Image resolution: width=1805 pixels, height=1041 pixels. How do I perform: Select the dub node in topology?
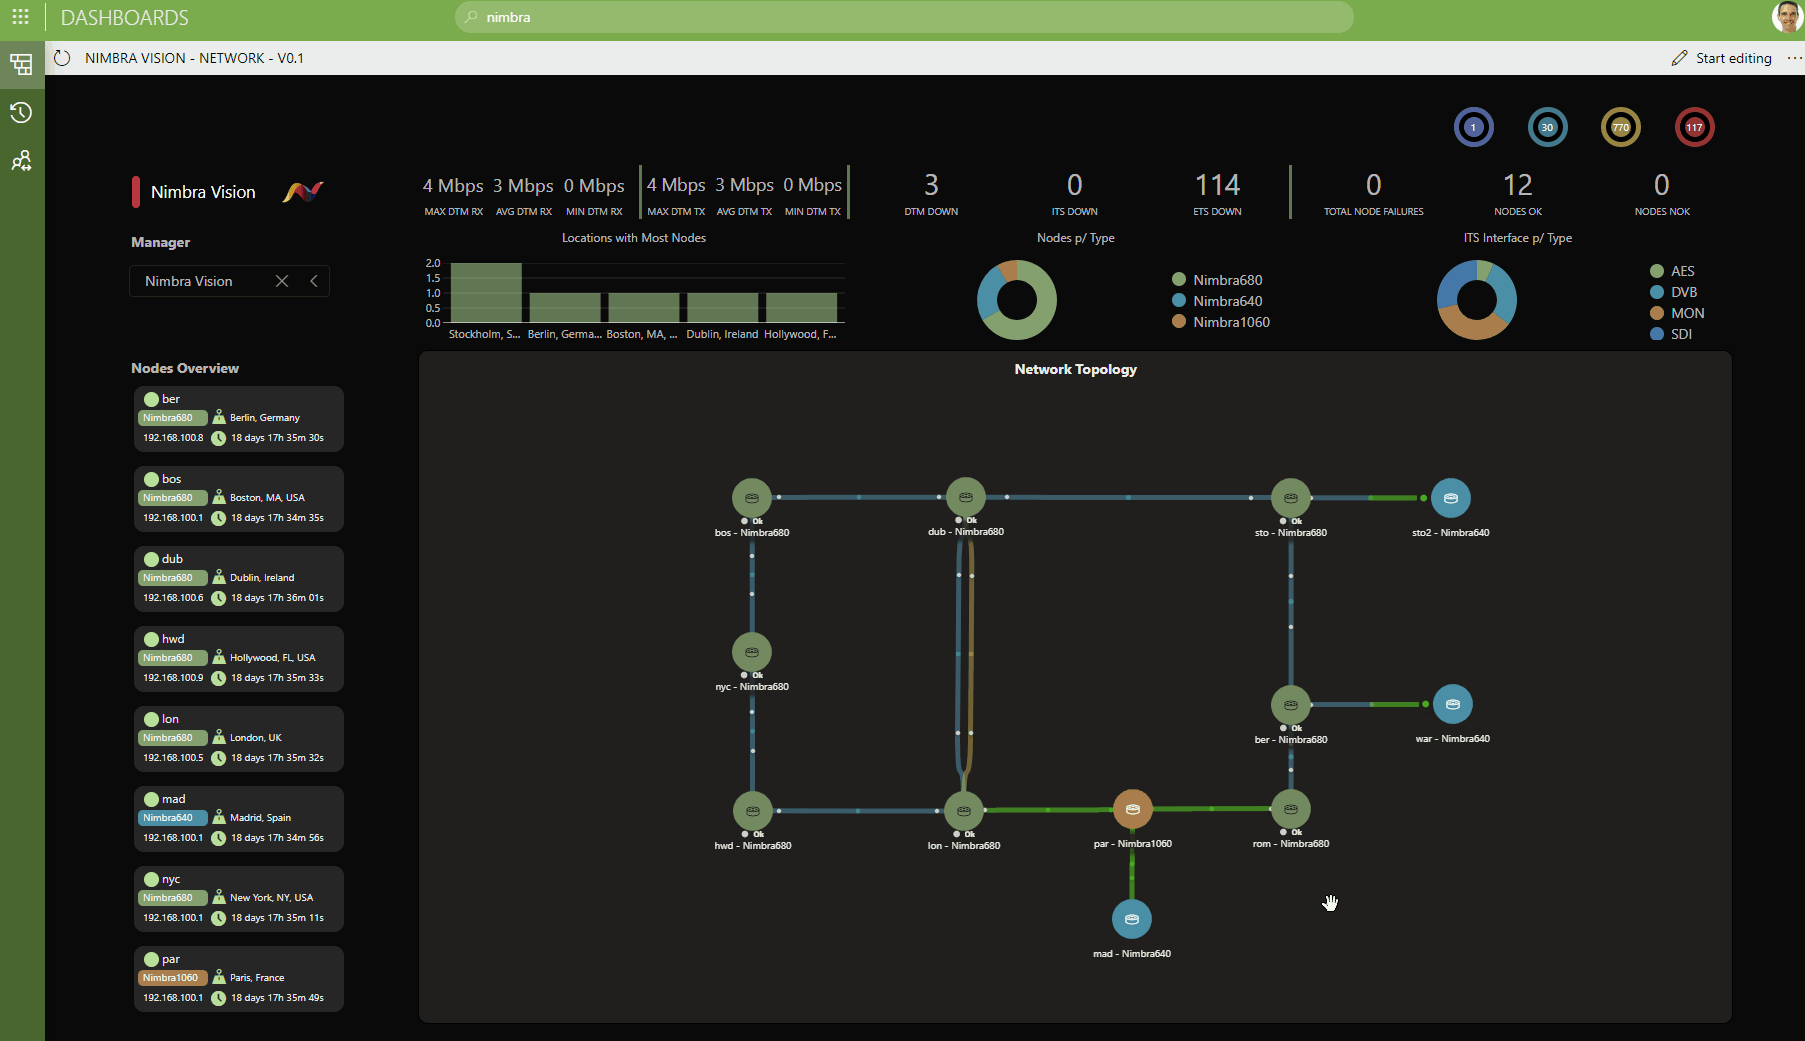click(x=966, y=497)
